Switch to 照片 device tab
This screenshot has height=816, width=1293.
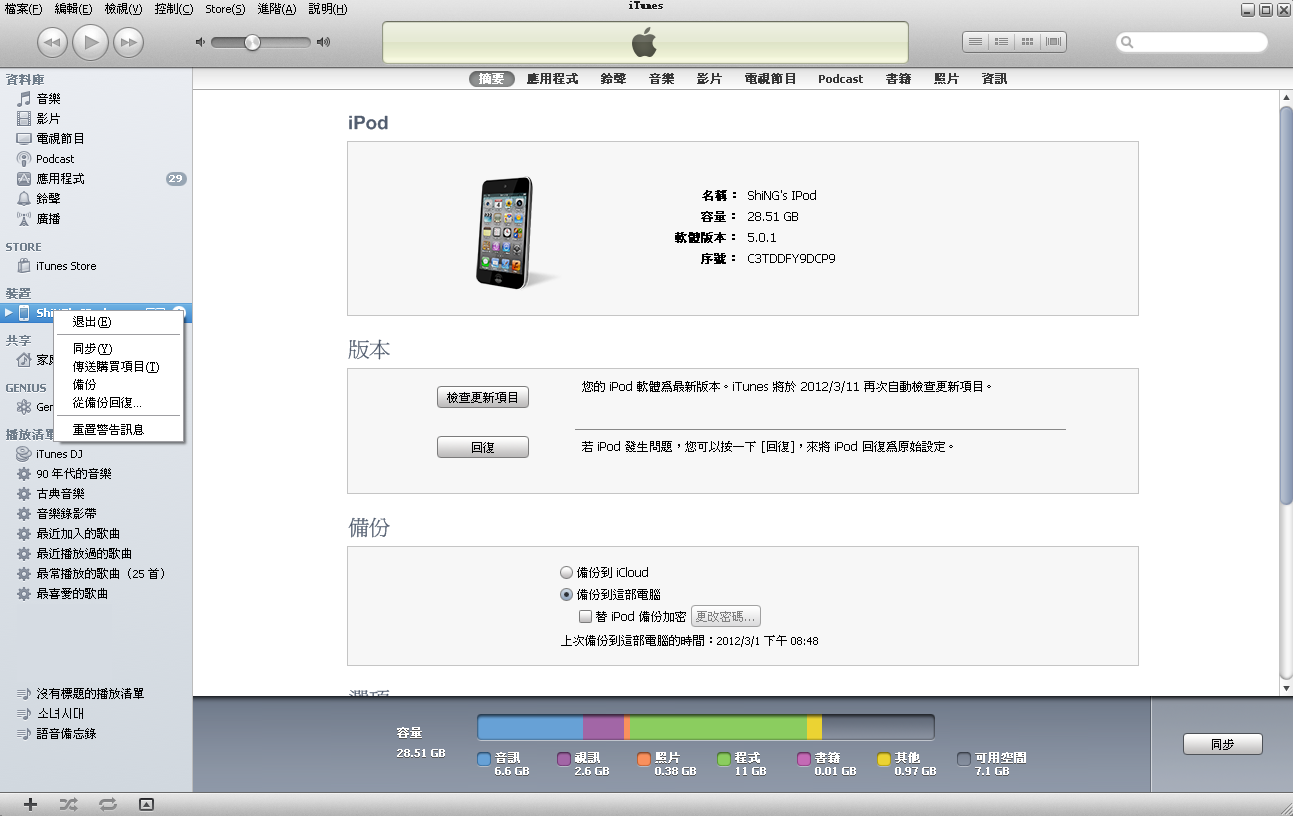point(946,79)
